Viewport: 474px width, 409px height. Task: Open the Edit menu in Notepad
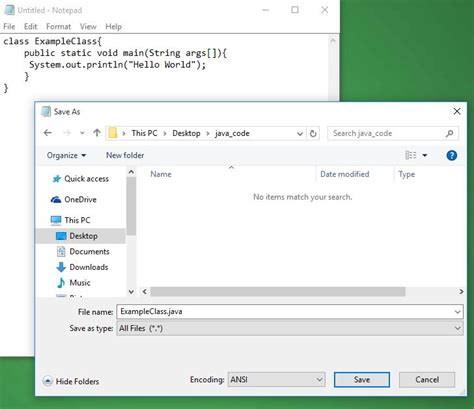pos(30,27)
